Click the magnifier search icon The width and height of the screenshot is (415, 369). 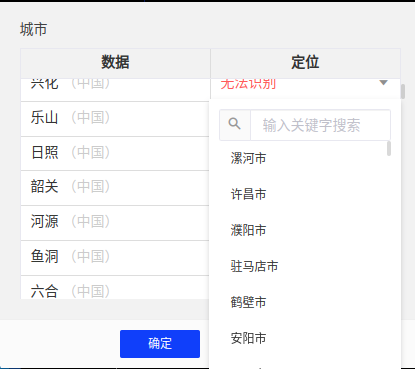click(x=235, y=124)
